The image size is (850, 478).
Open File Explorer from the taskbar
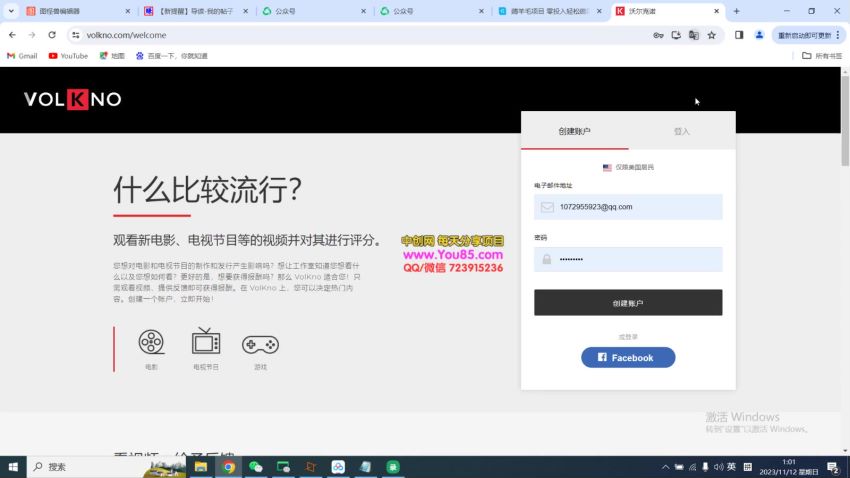point(201,467)
